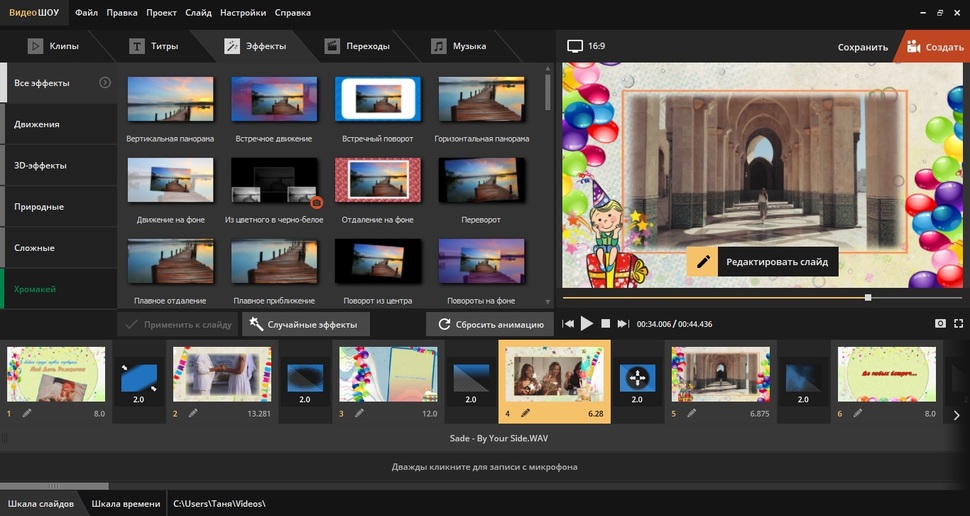
Task: Open the Слайд menu
Action: tap(198, 13)
